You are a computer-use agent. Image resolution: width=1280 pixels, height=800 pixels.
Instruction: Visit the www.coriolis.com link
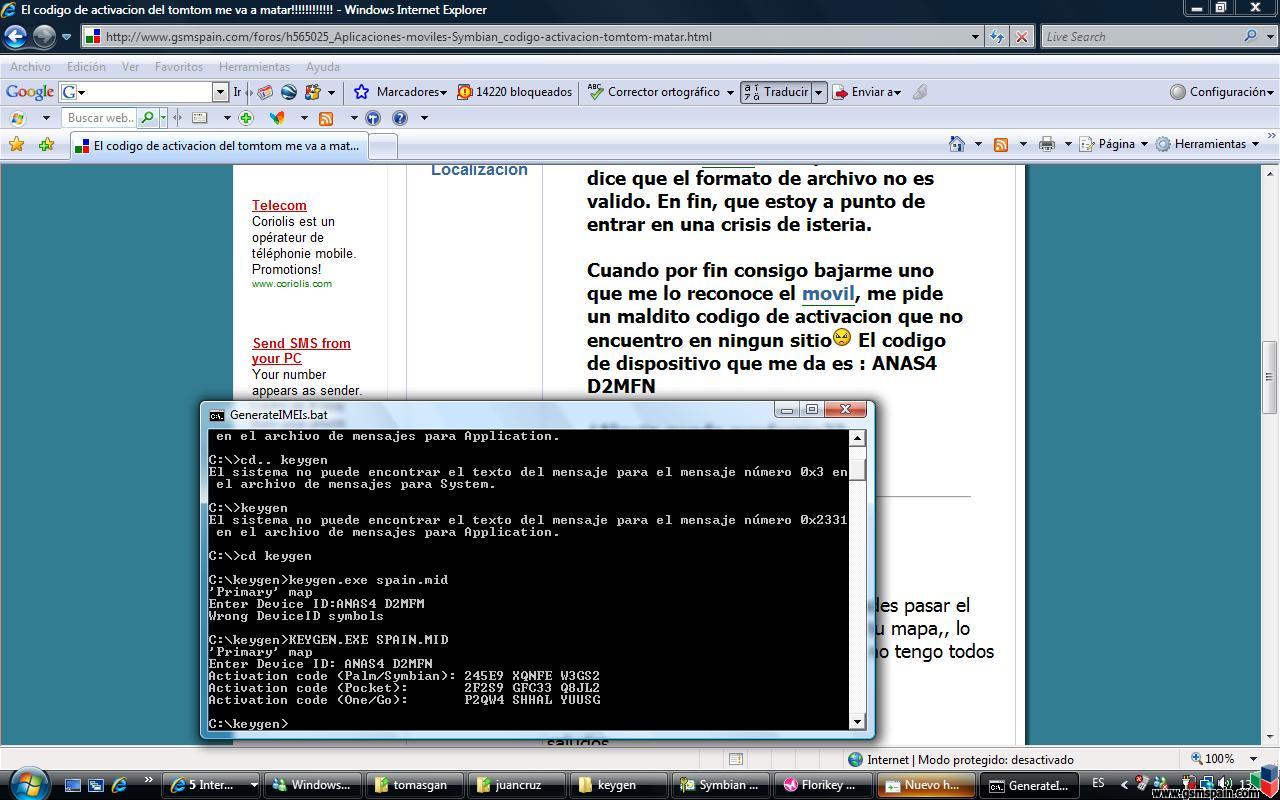pos(292,284)
